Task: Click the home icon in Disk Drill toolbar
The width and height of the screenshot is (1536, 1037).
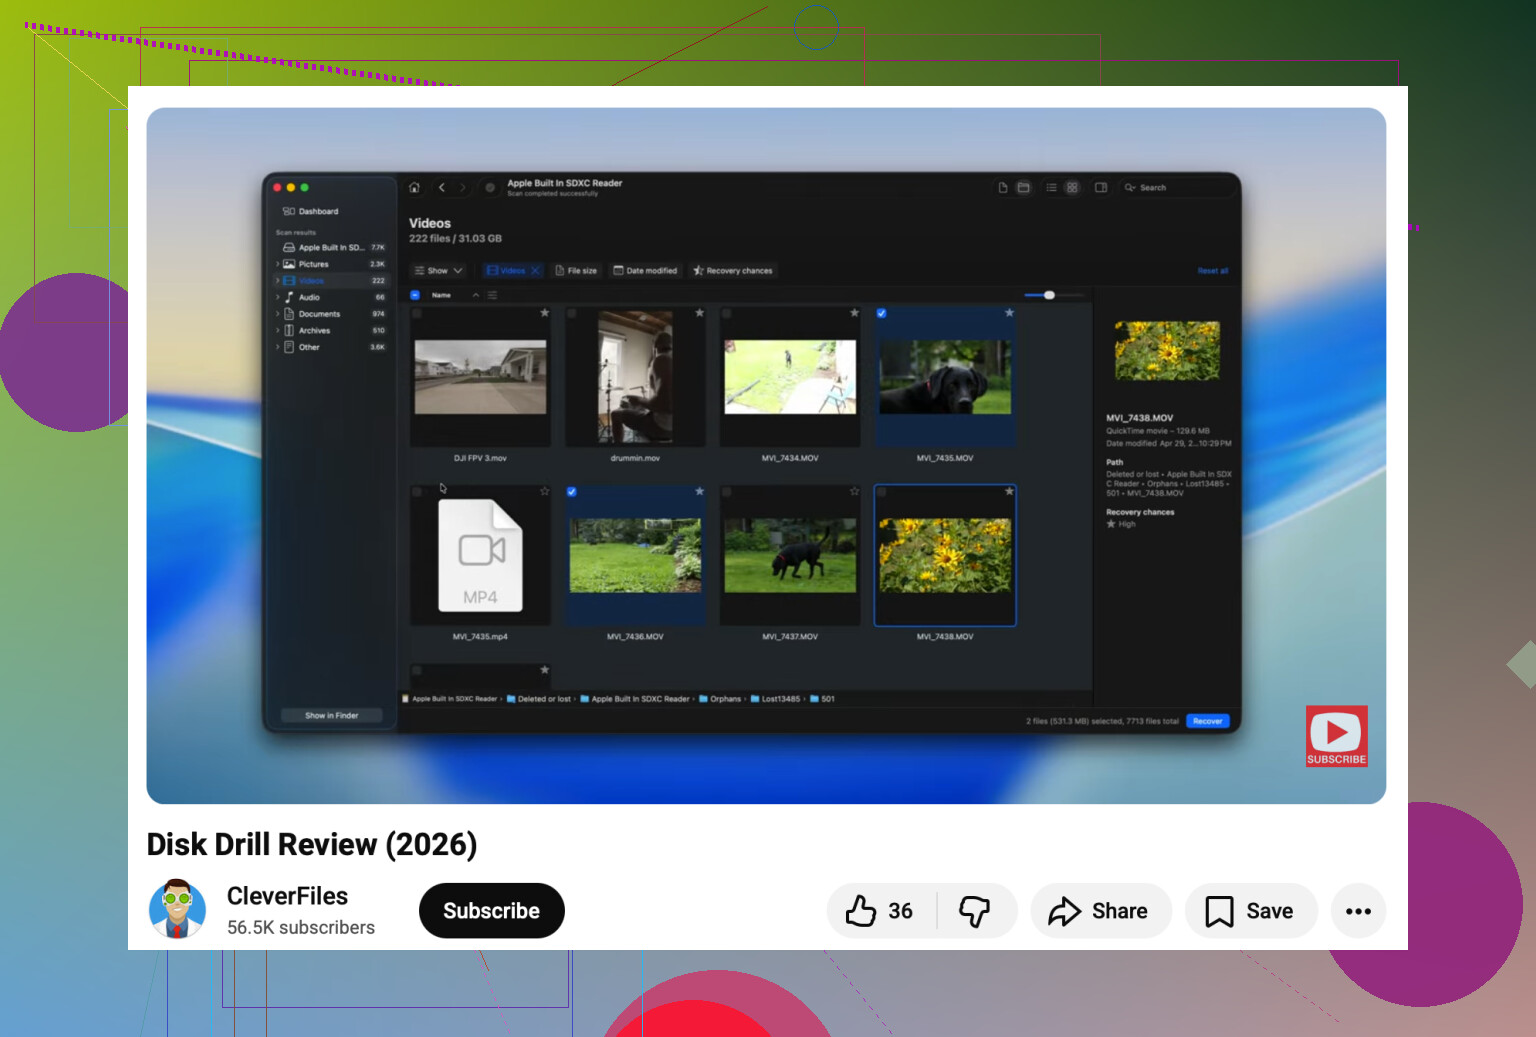Action: (415, 188)
